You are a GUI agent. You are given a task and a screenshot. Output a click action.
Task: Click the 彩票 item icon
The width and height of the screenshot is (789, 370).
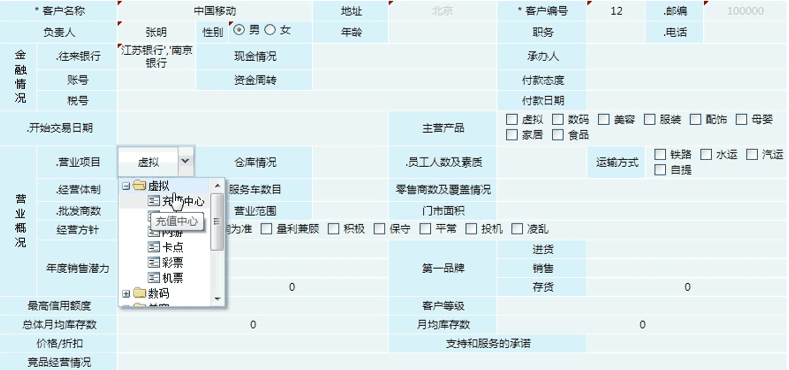(x=153, y=262)
